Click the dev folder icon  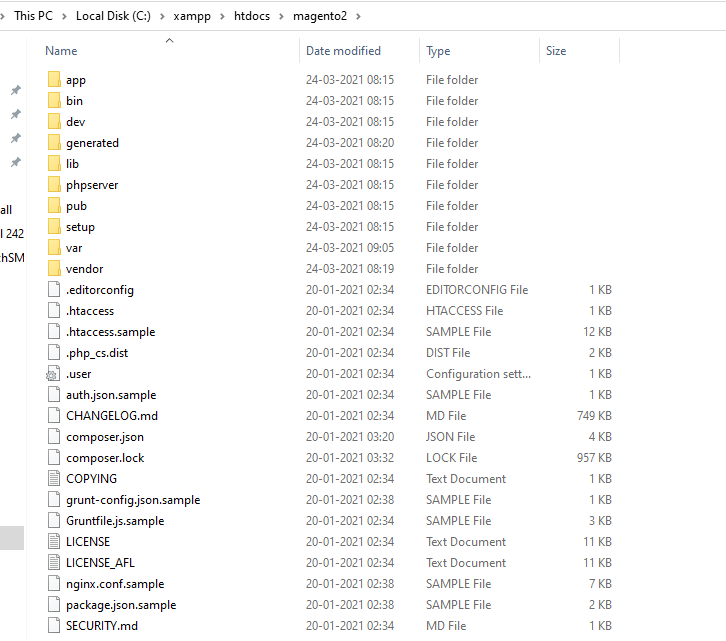pyautogui.click(x=54, y=121)
